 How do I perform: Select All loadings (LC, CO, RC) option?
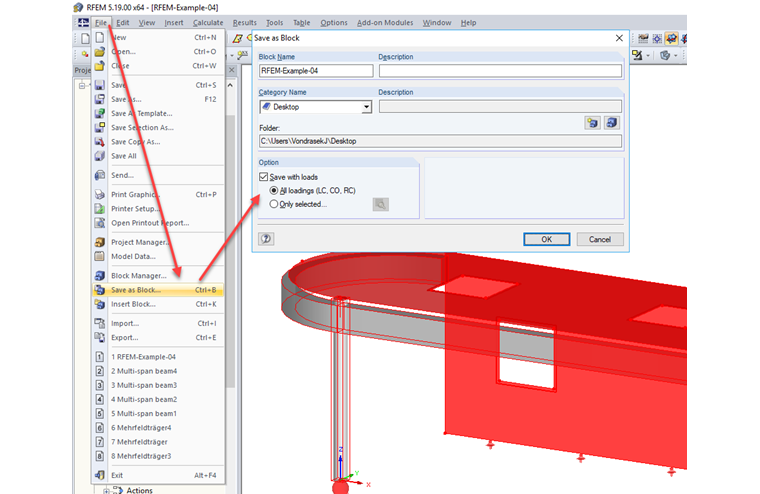point(274,191)
